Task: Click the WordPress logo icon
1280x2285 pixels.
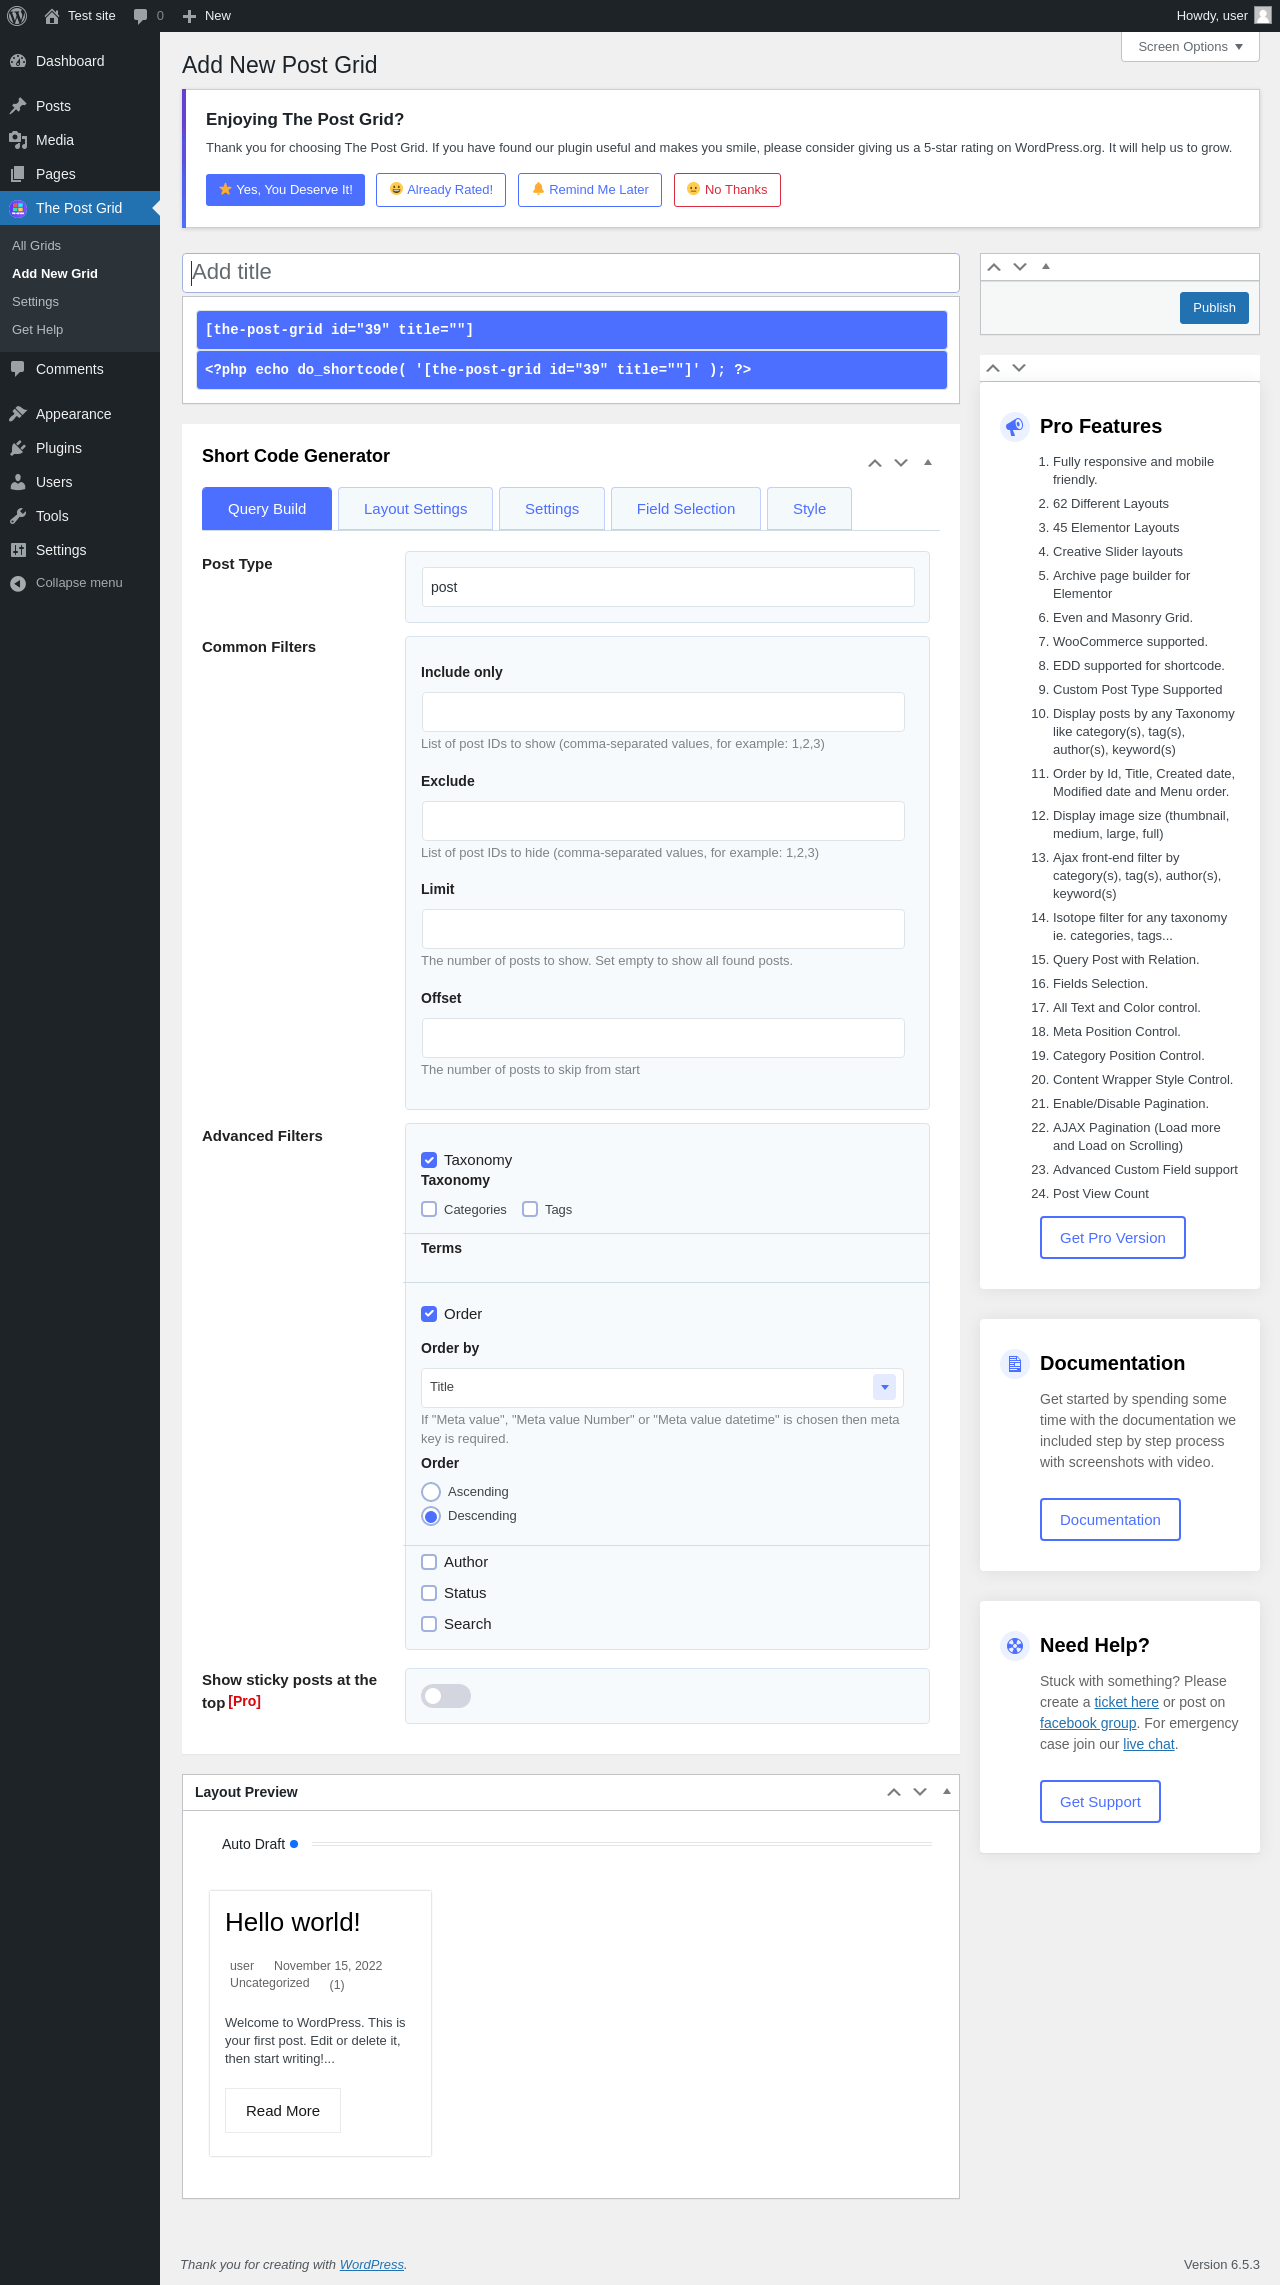Action: pyautogui.click(x=17, y=16)
